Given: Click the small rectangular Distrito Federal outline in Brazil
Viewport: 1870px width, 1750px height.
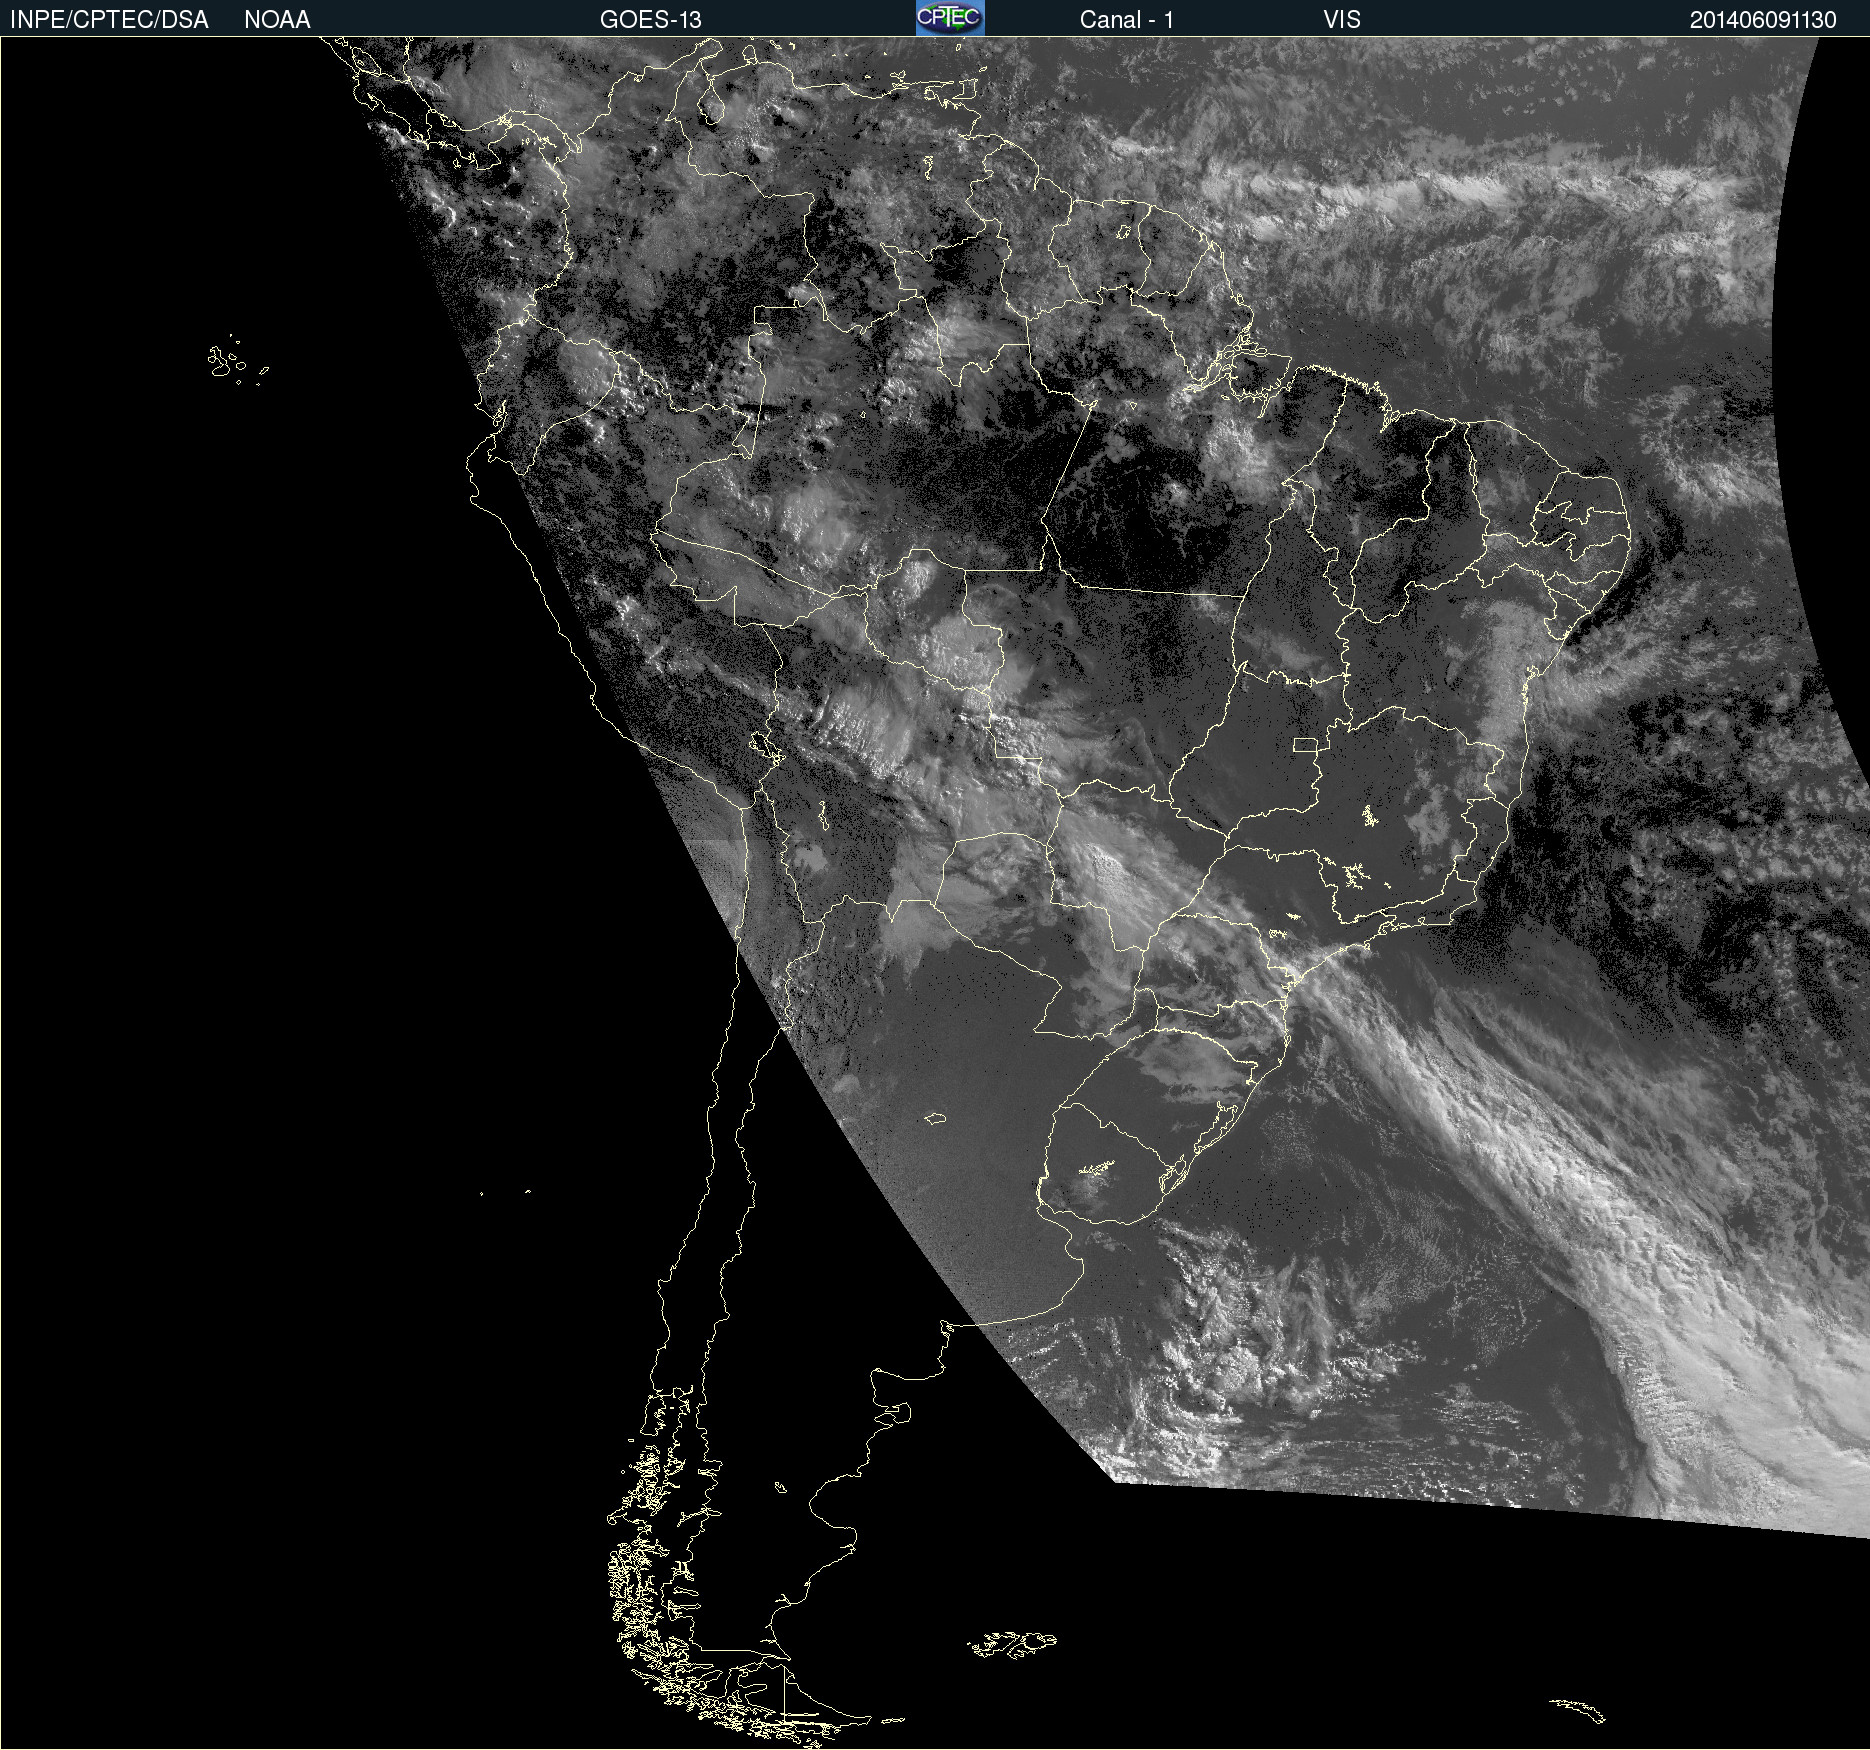Looking at the screenshot, I should coord(1305,744).
